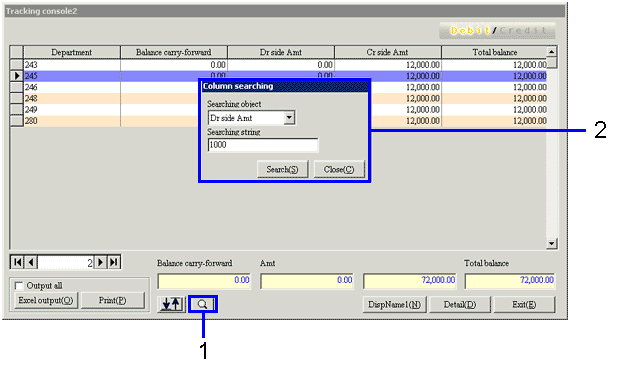Click the Amt total field showing 0.00
Screen dimensions: 617x368
coord(307,281)
